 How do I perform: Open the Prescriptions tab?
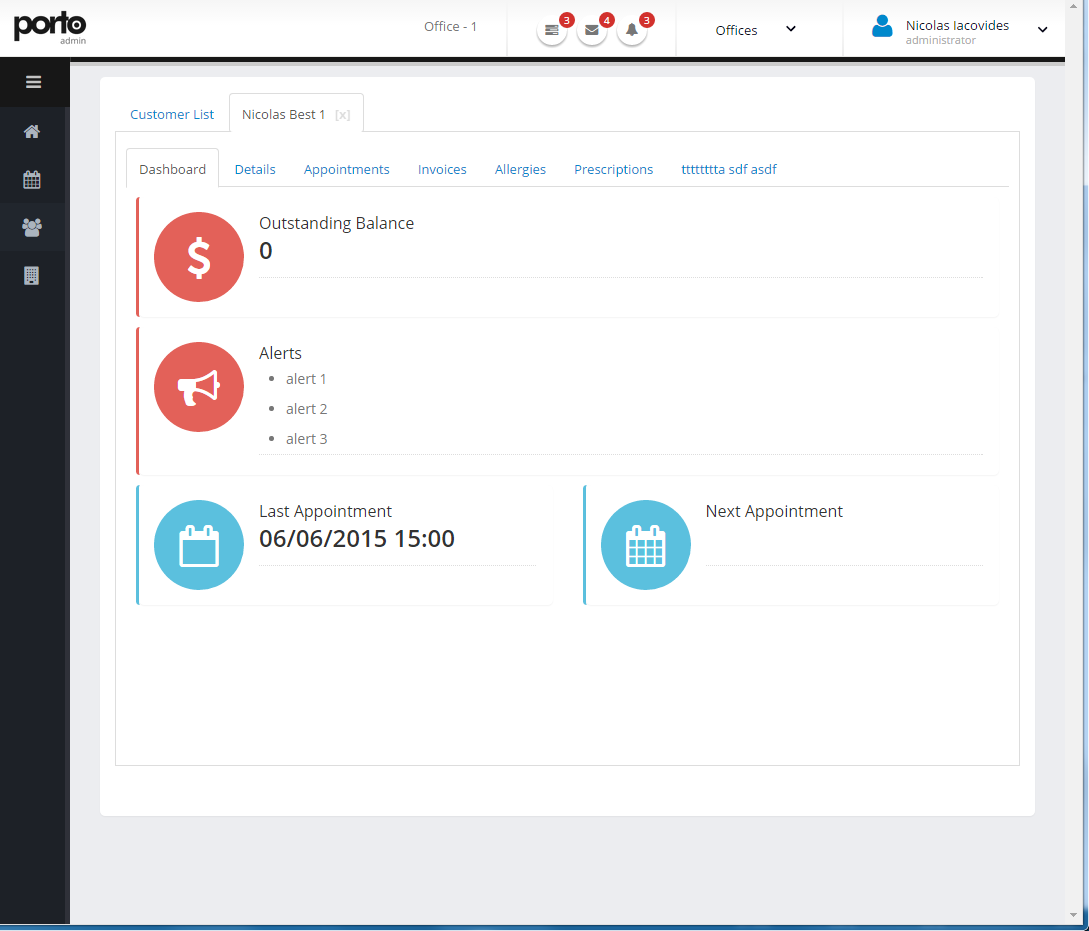click(x=613, y=169)
